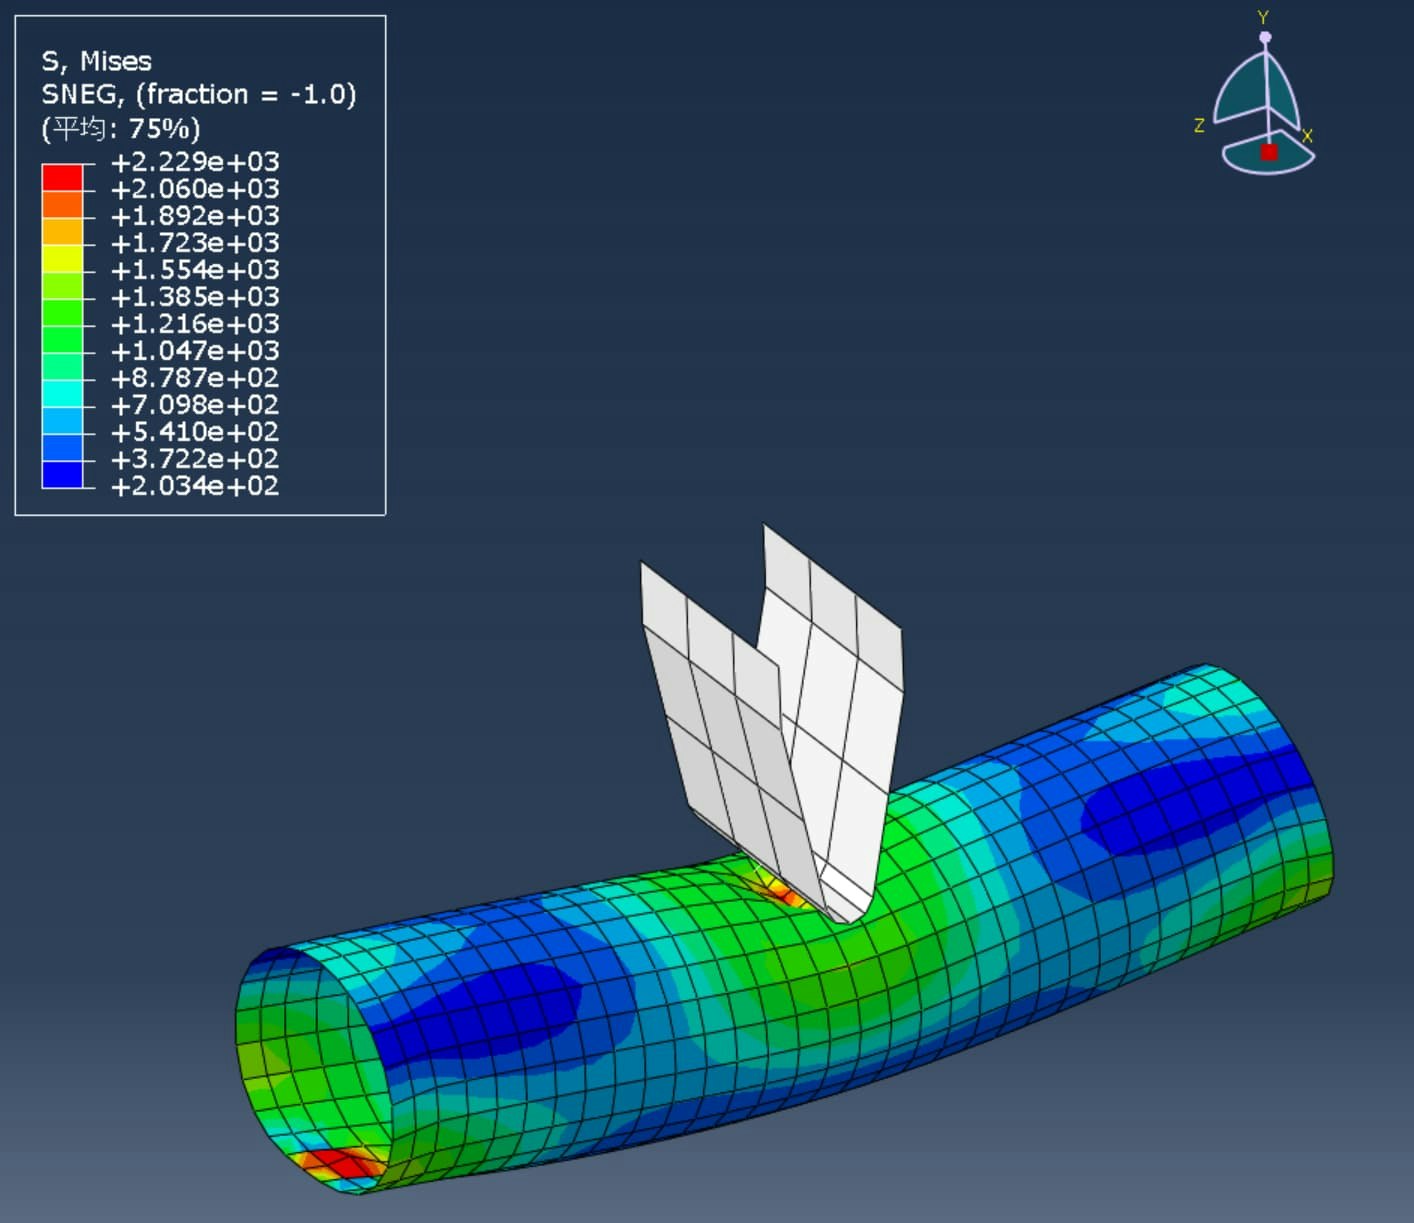Select the view triad Y axis handle
This screenshot has height=1223, width=1414.
click(x=1265, y=37)
